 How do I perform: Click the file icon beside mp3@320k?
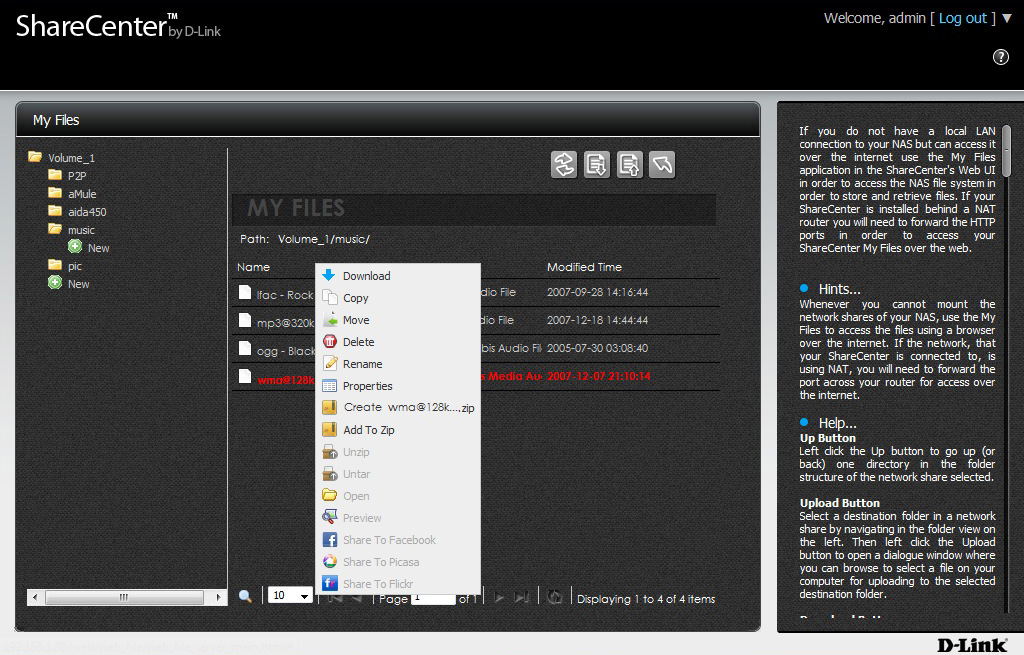245,320
